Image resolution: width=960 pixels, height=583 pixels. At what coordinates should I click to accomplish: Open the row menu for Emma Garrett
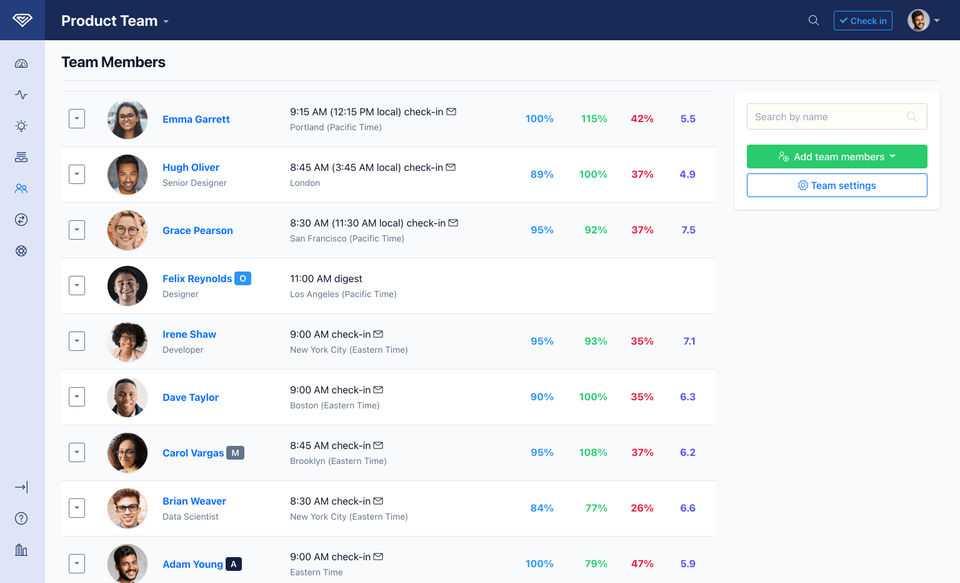point(77,119)
